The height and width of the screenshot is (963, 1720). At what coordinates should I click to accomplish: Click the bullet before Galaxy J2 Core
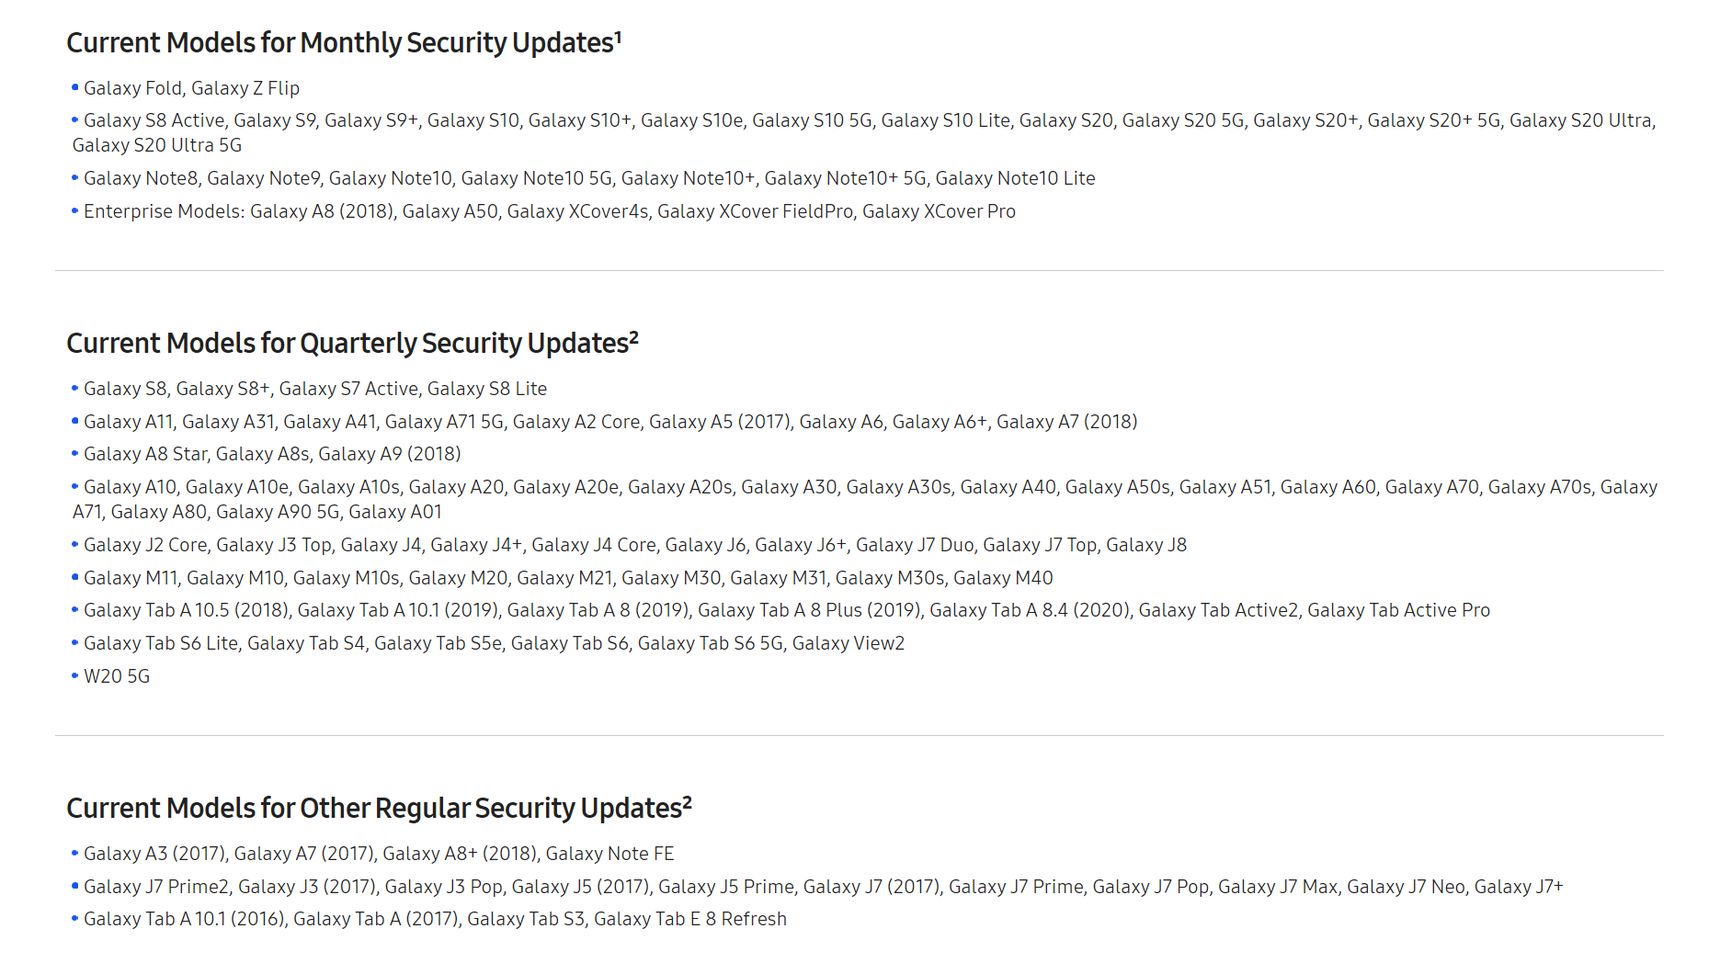[x=75, y=545]
